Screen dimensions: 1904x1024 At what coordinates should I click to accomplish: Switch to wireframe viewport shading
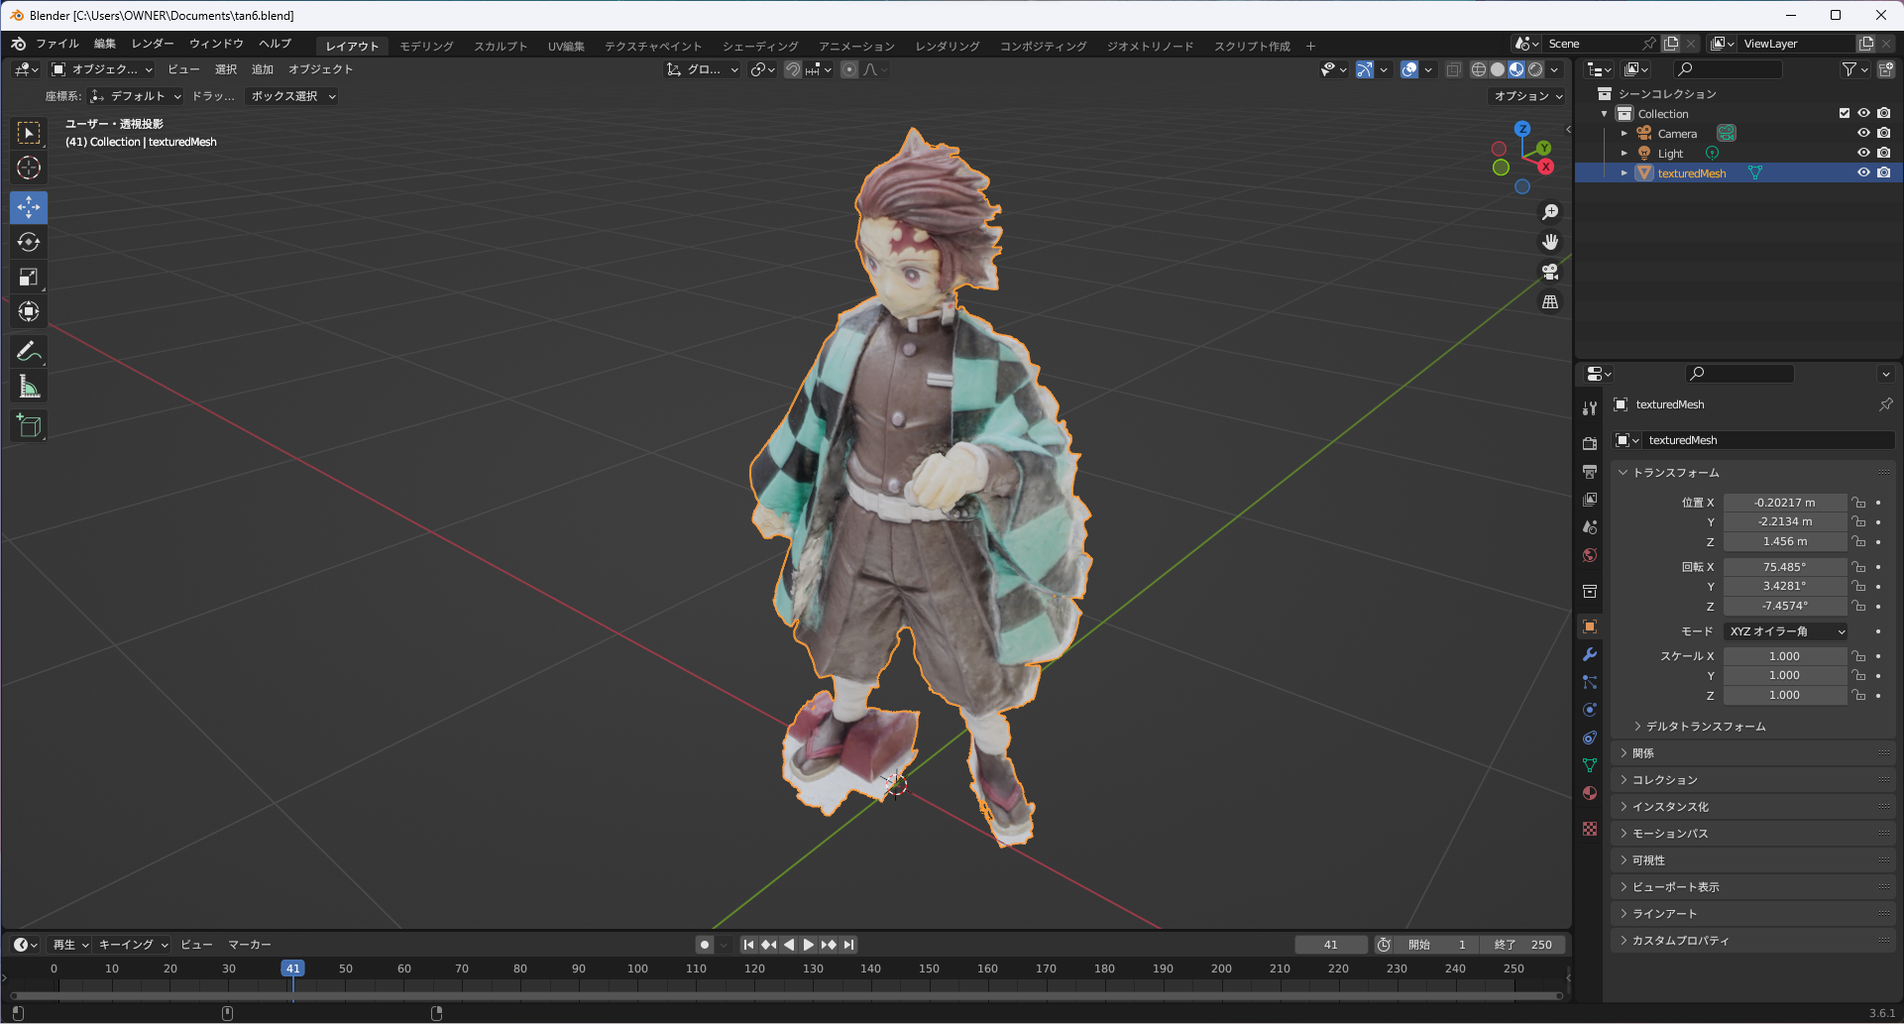pyautogui.click(x=1478, y=70)
